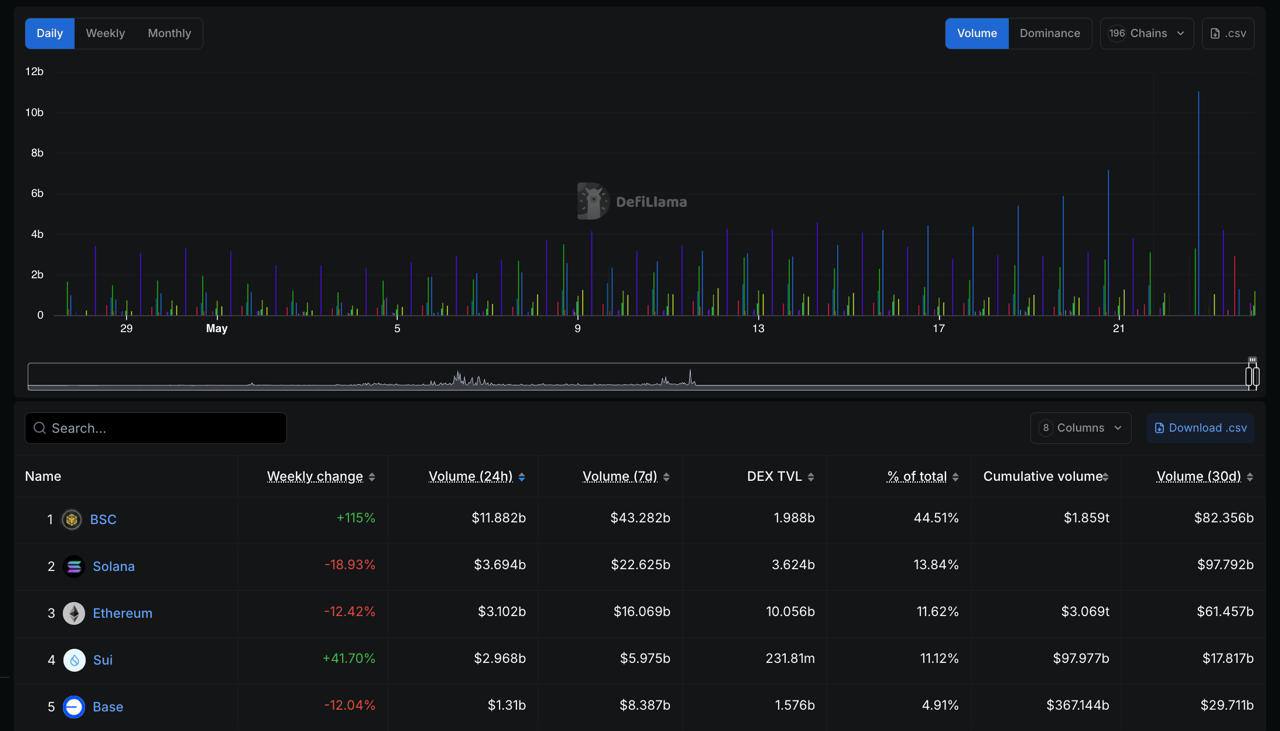
Task: Open the Ethereum chain link
Action: click(x=123, y=613)
